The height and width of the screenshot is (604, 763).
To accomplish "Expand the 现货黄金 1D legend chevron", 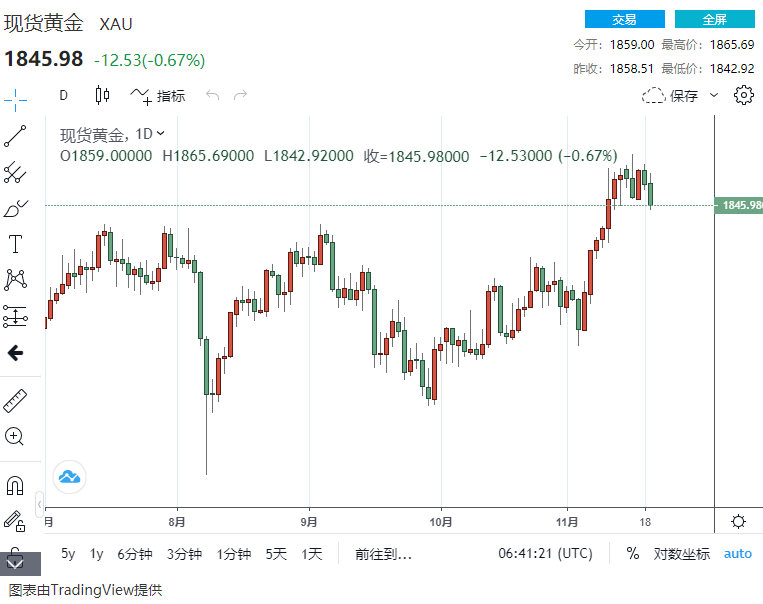I will (x=161, y=134).
